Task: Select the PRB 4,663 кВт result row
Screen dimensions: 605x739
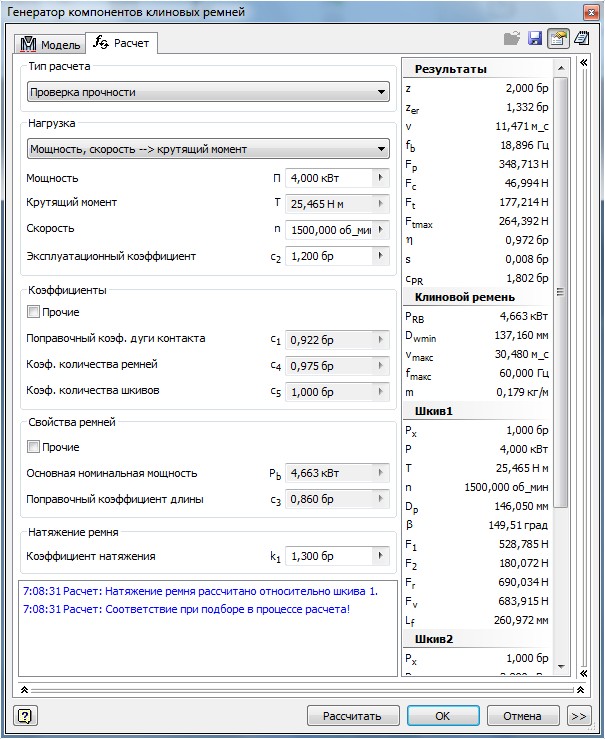Action: click(477, 316)
